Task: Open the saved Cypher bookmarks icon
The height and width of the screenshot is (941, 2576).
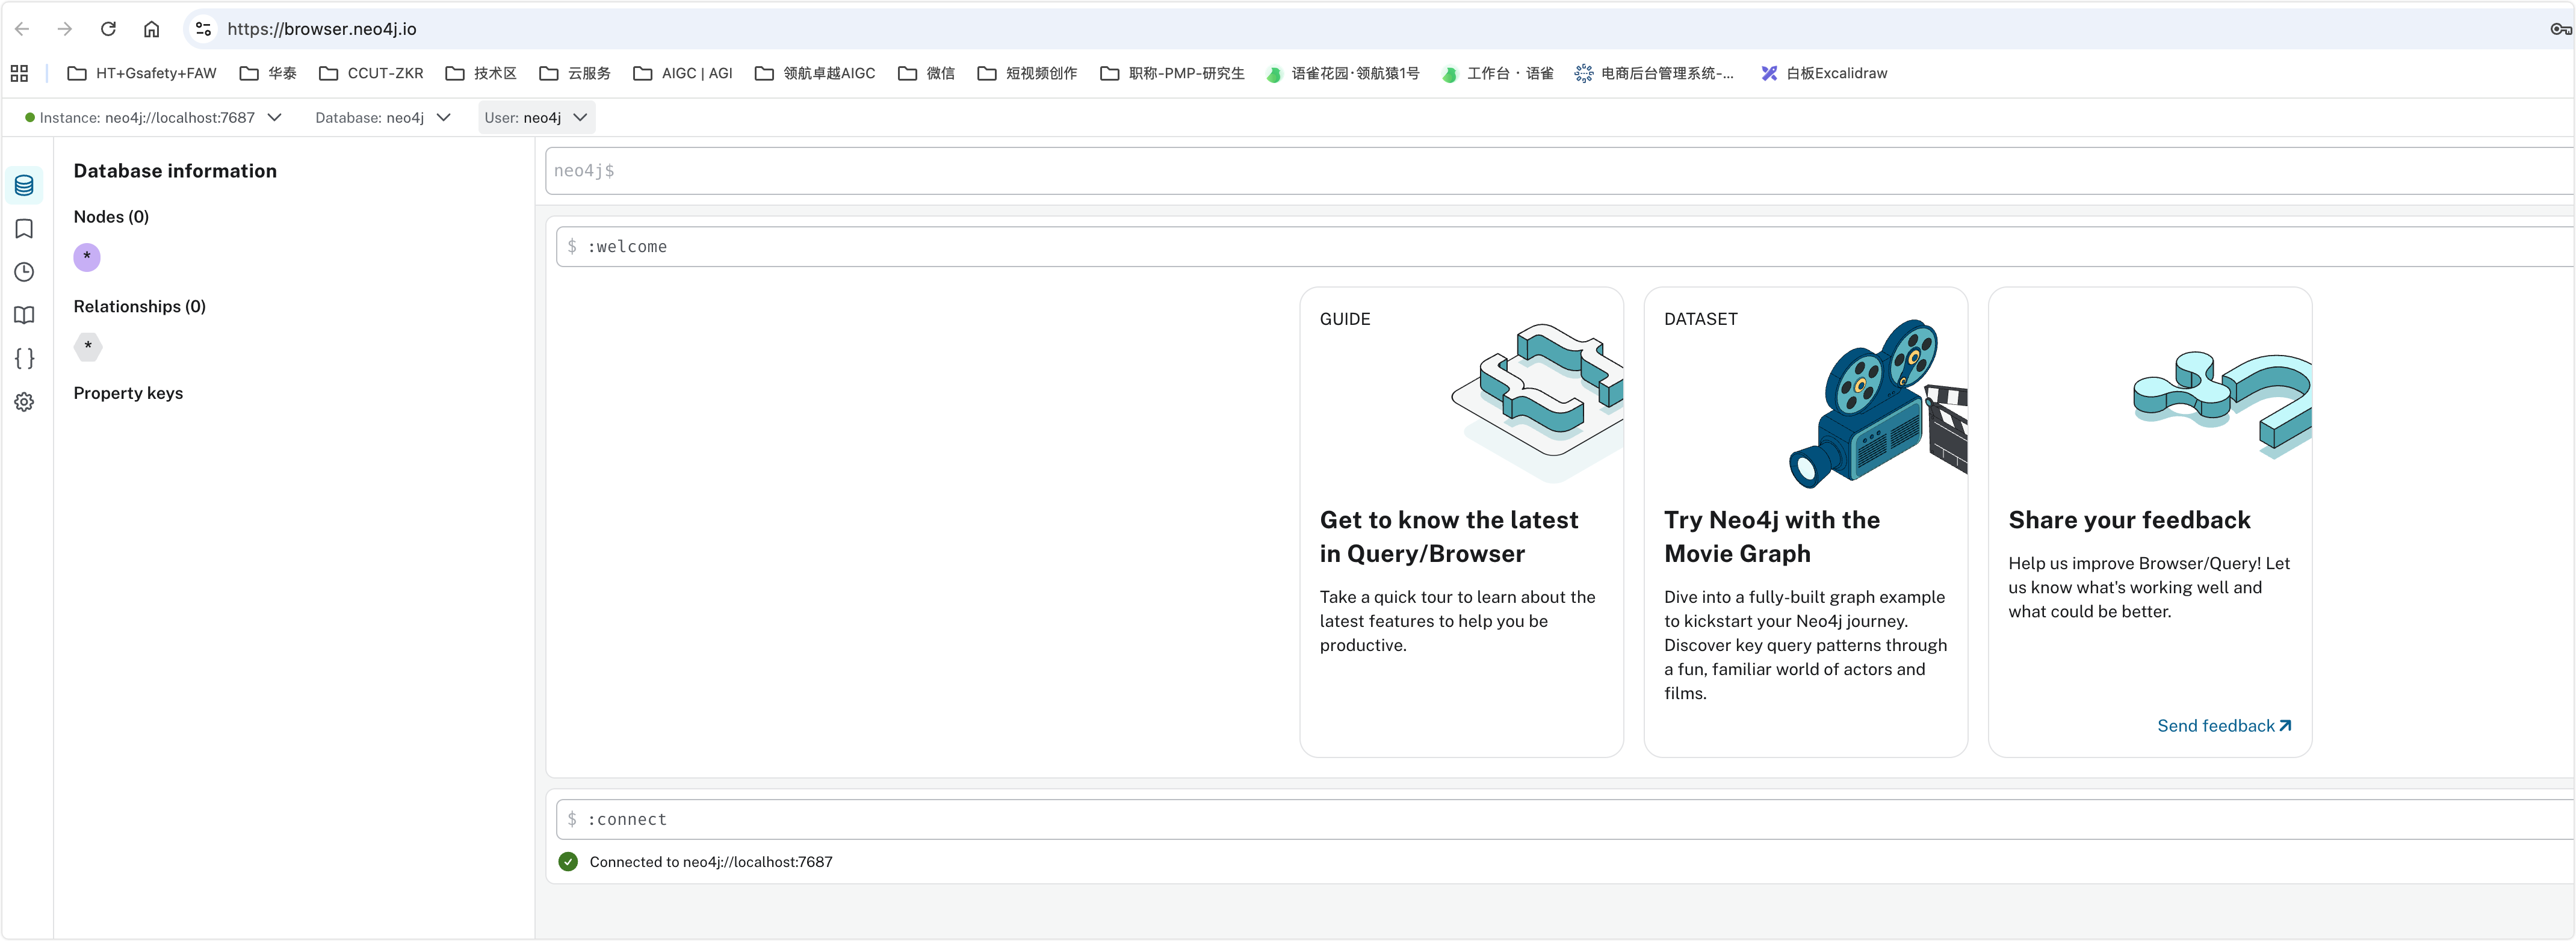Action: 24,229
